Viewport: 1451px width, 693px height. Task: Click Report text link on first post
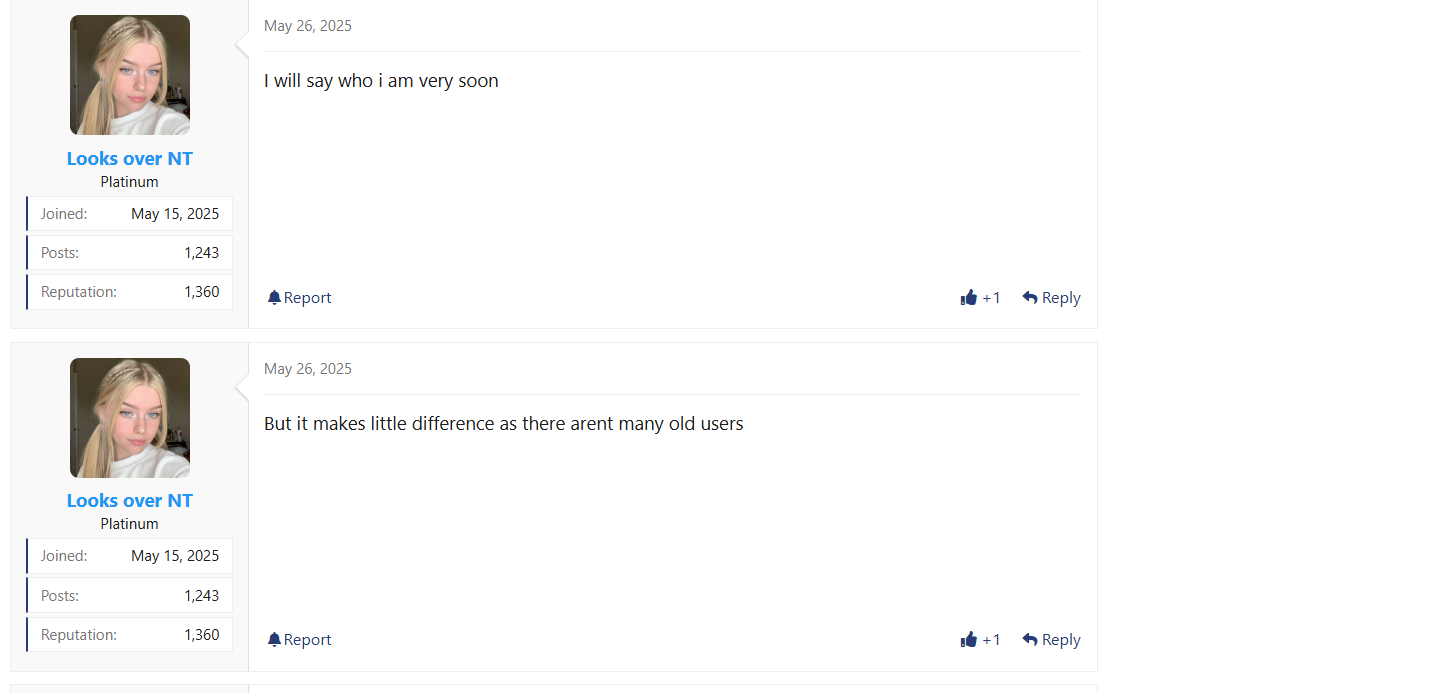pos(307,298)
